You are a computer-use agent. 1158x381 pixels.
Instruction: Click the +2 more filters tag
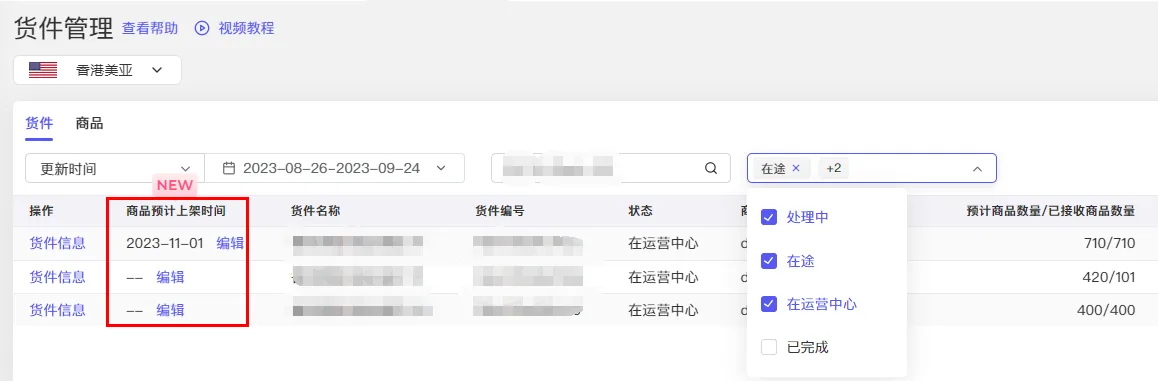coord(833,168)
